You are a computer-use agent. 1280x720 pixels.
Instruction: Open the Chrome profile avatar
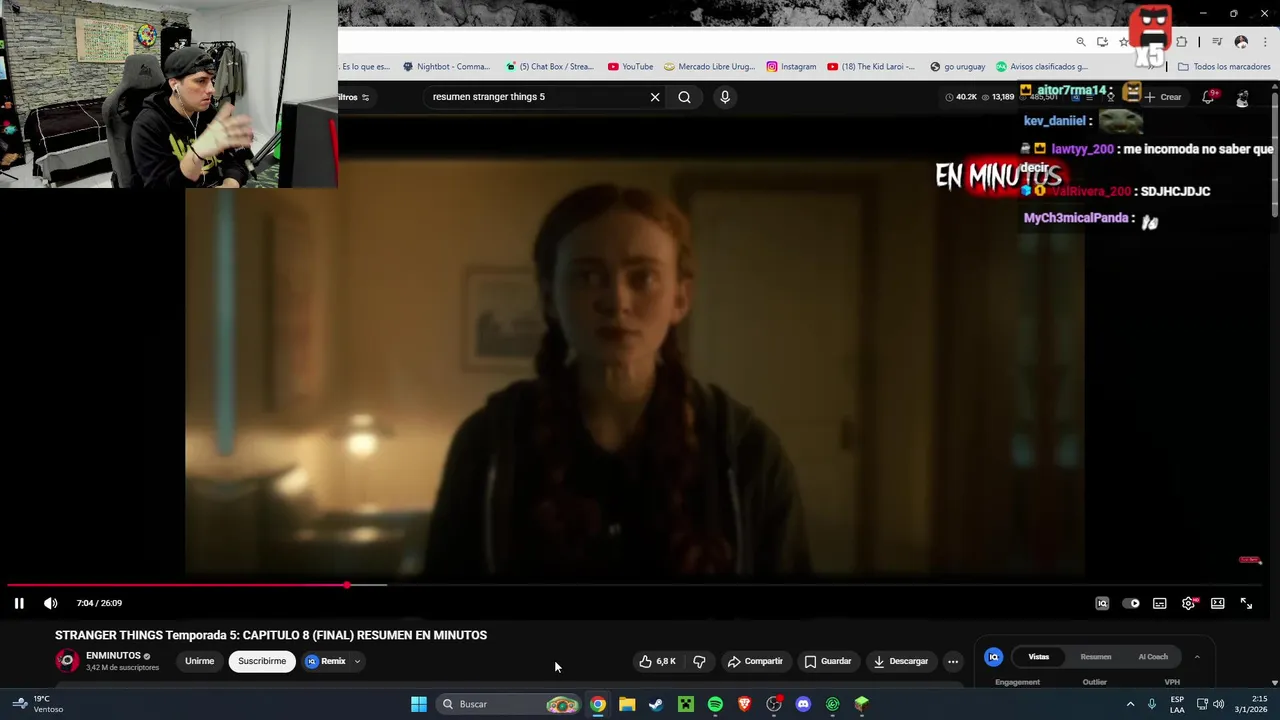1241,42
